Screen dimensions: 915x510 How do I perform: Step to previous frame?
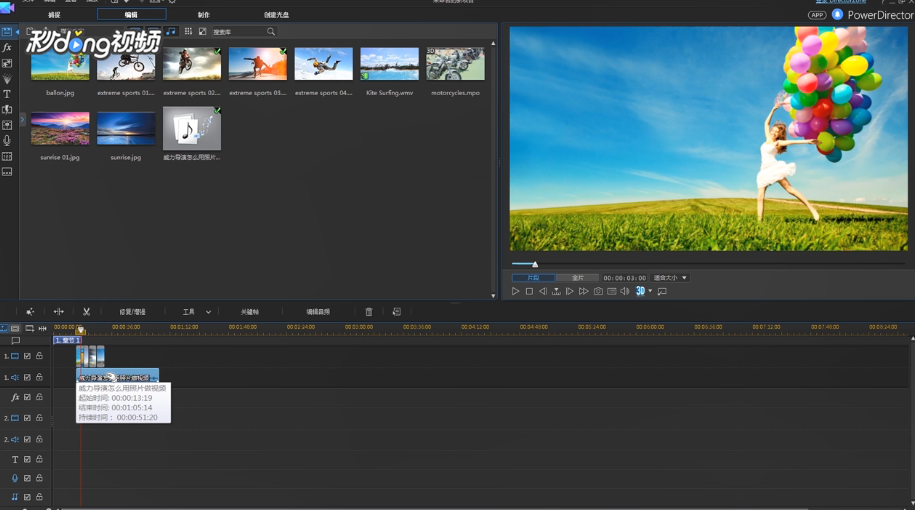tap(543, 291)
